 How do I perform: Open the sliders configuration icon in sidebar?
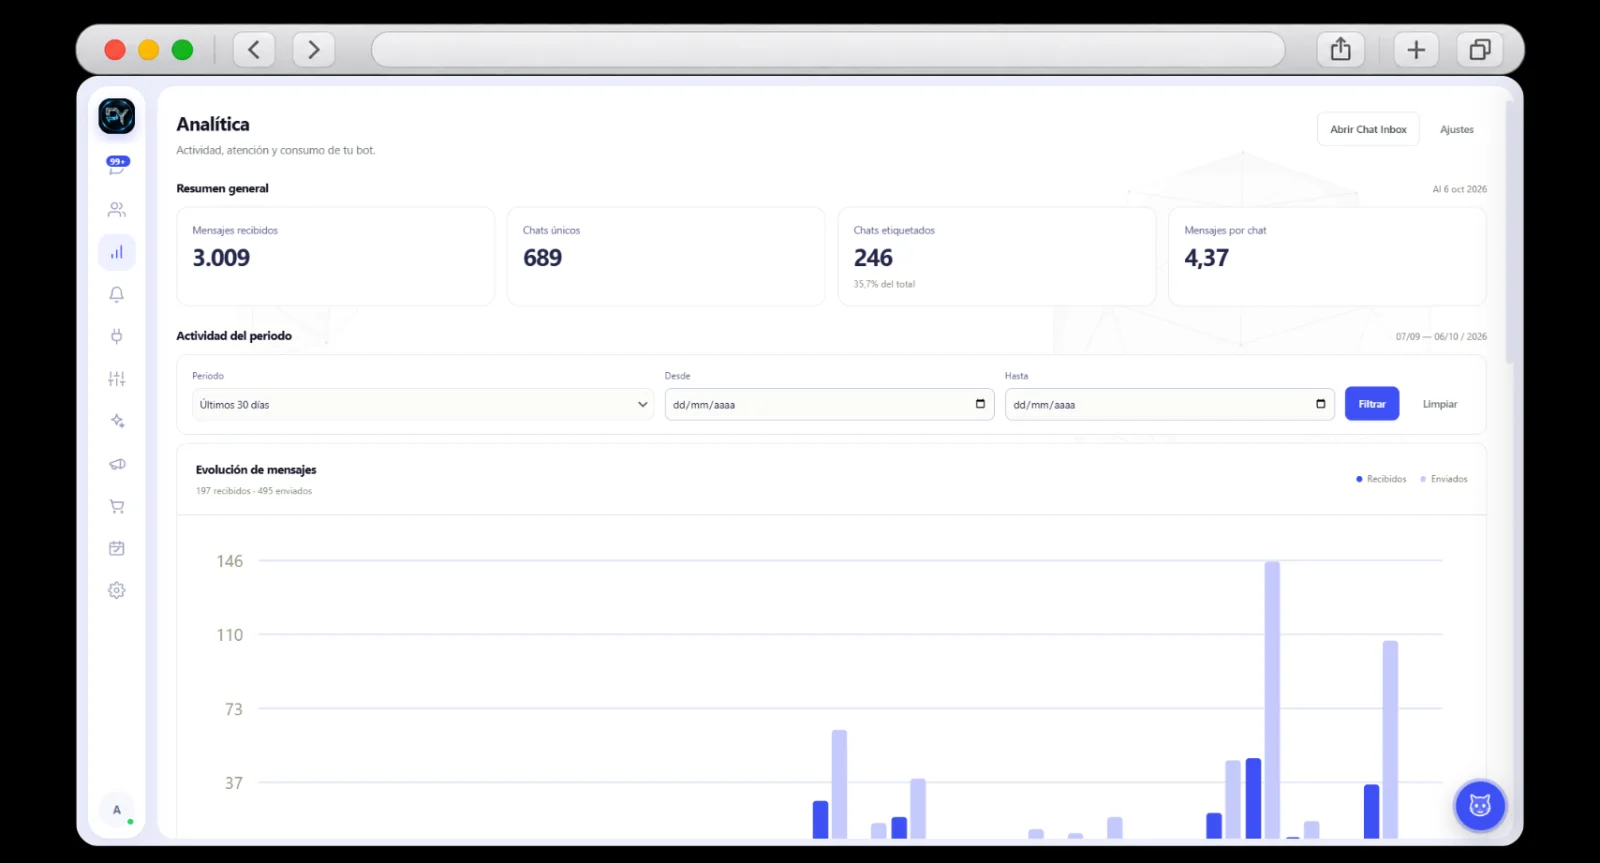pos(117,379)
